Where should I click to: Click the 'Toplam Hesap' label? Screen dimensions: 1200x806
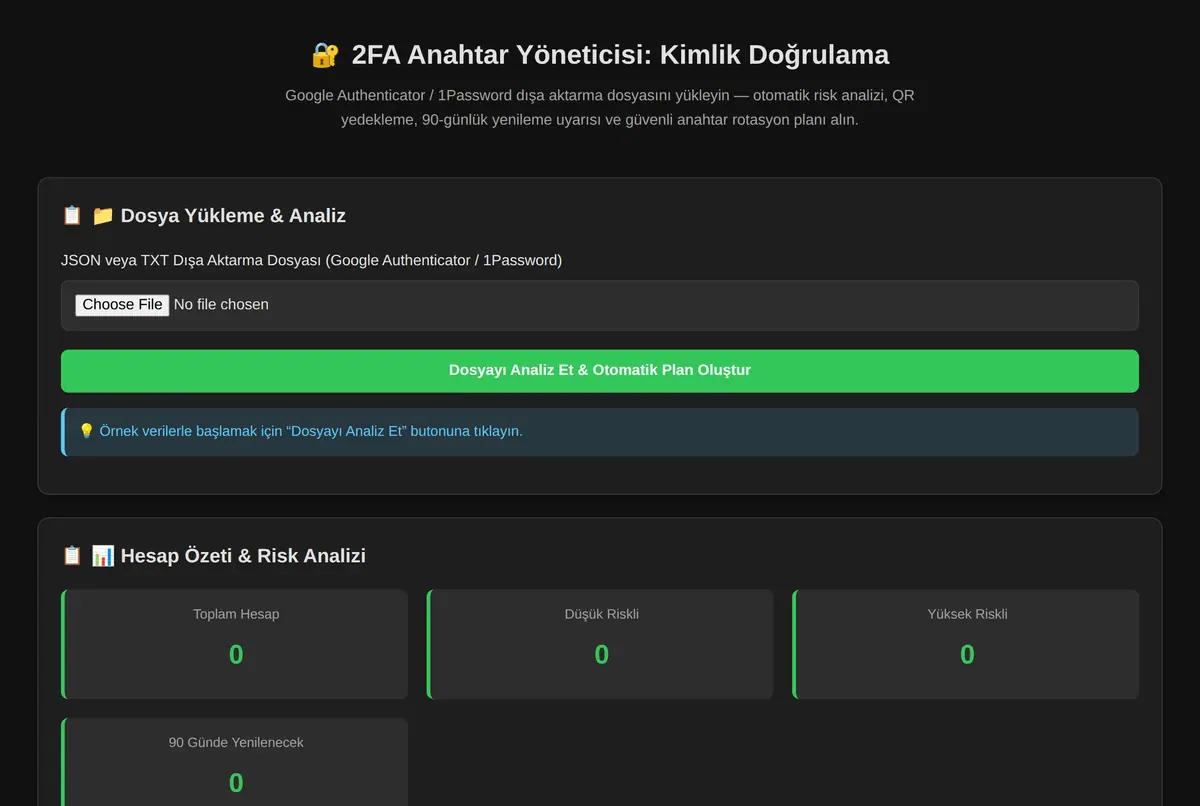click(x=236, y=614)
